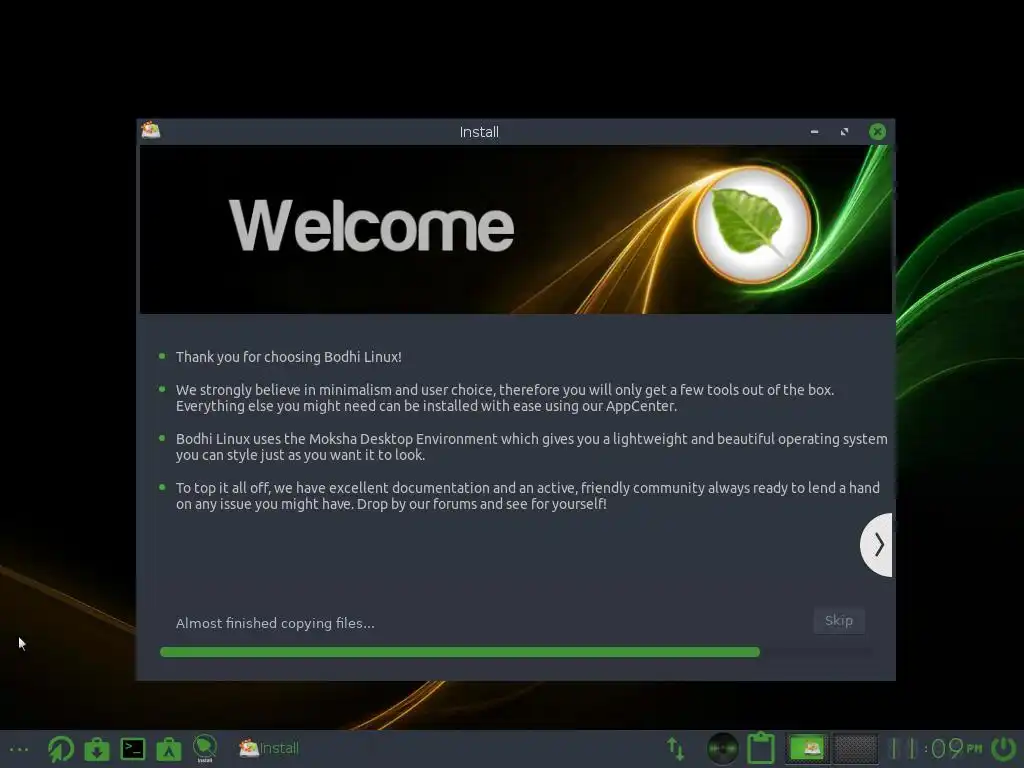Image resolution: width=1024 pixels, height=768 pixels.
Task: Open the power button system menu
Action: pyautogui.click(x=1004, y=748)
